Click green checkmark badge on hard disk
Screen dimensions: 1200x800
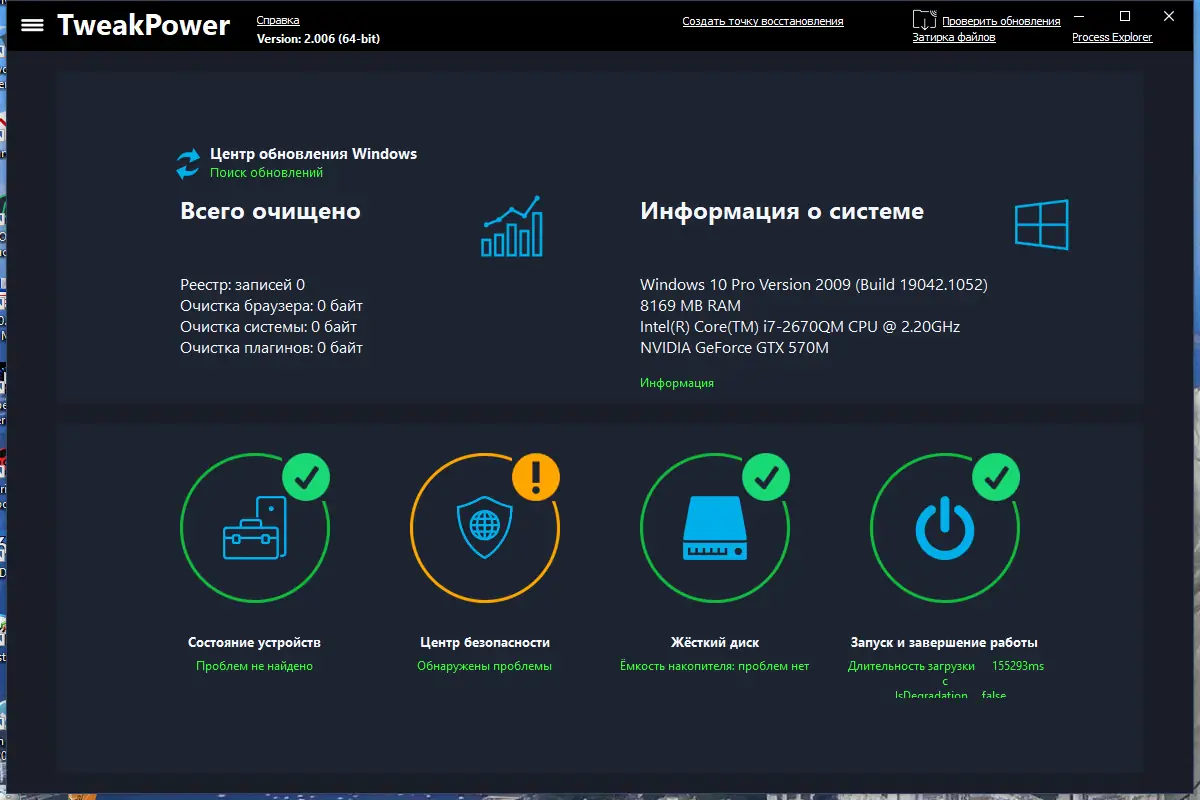click(767, 476)
